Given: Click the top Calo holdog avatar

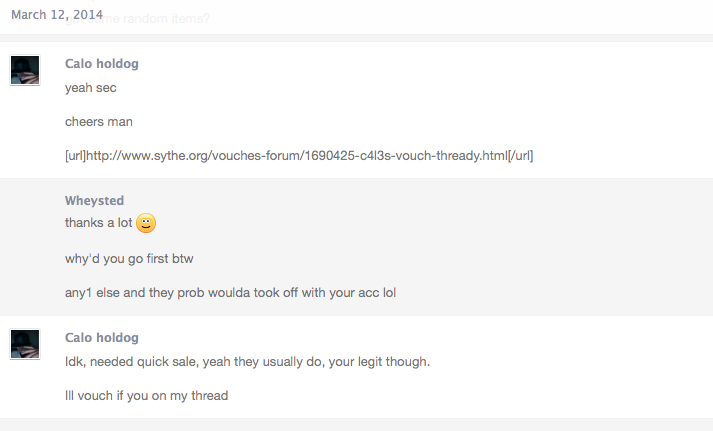Looking at the screenshot, I should 25,70.
